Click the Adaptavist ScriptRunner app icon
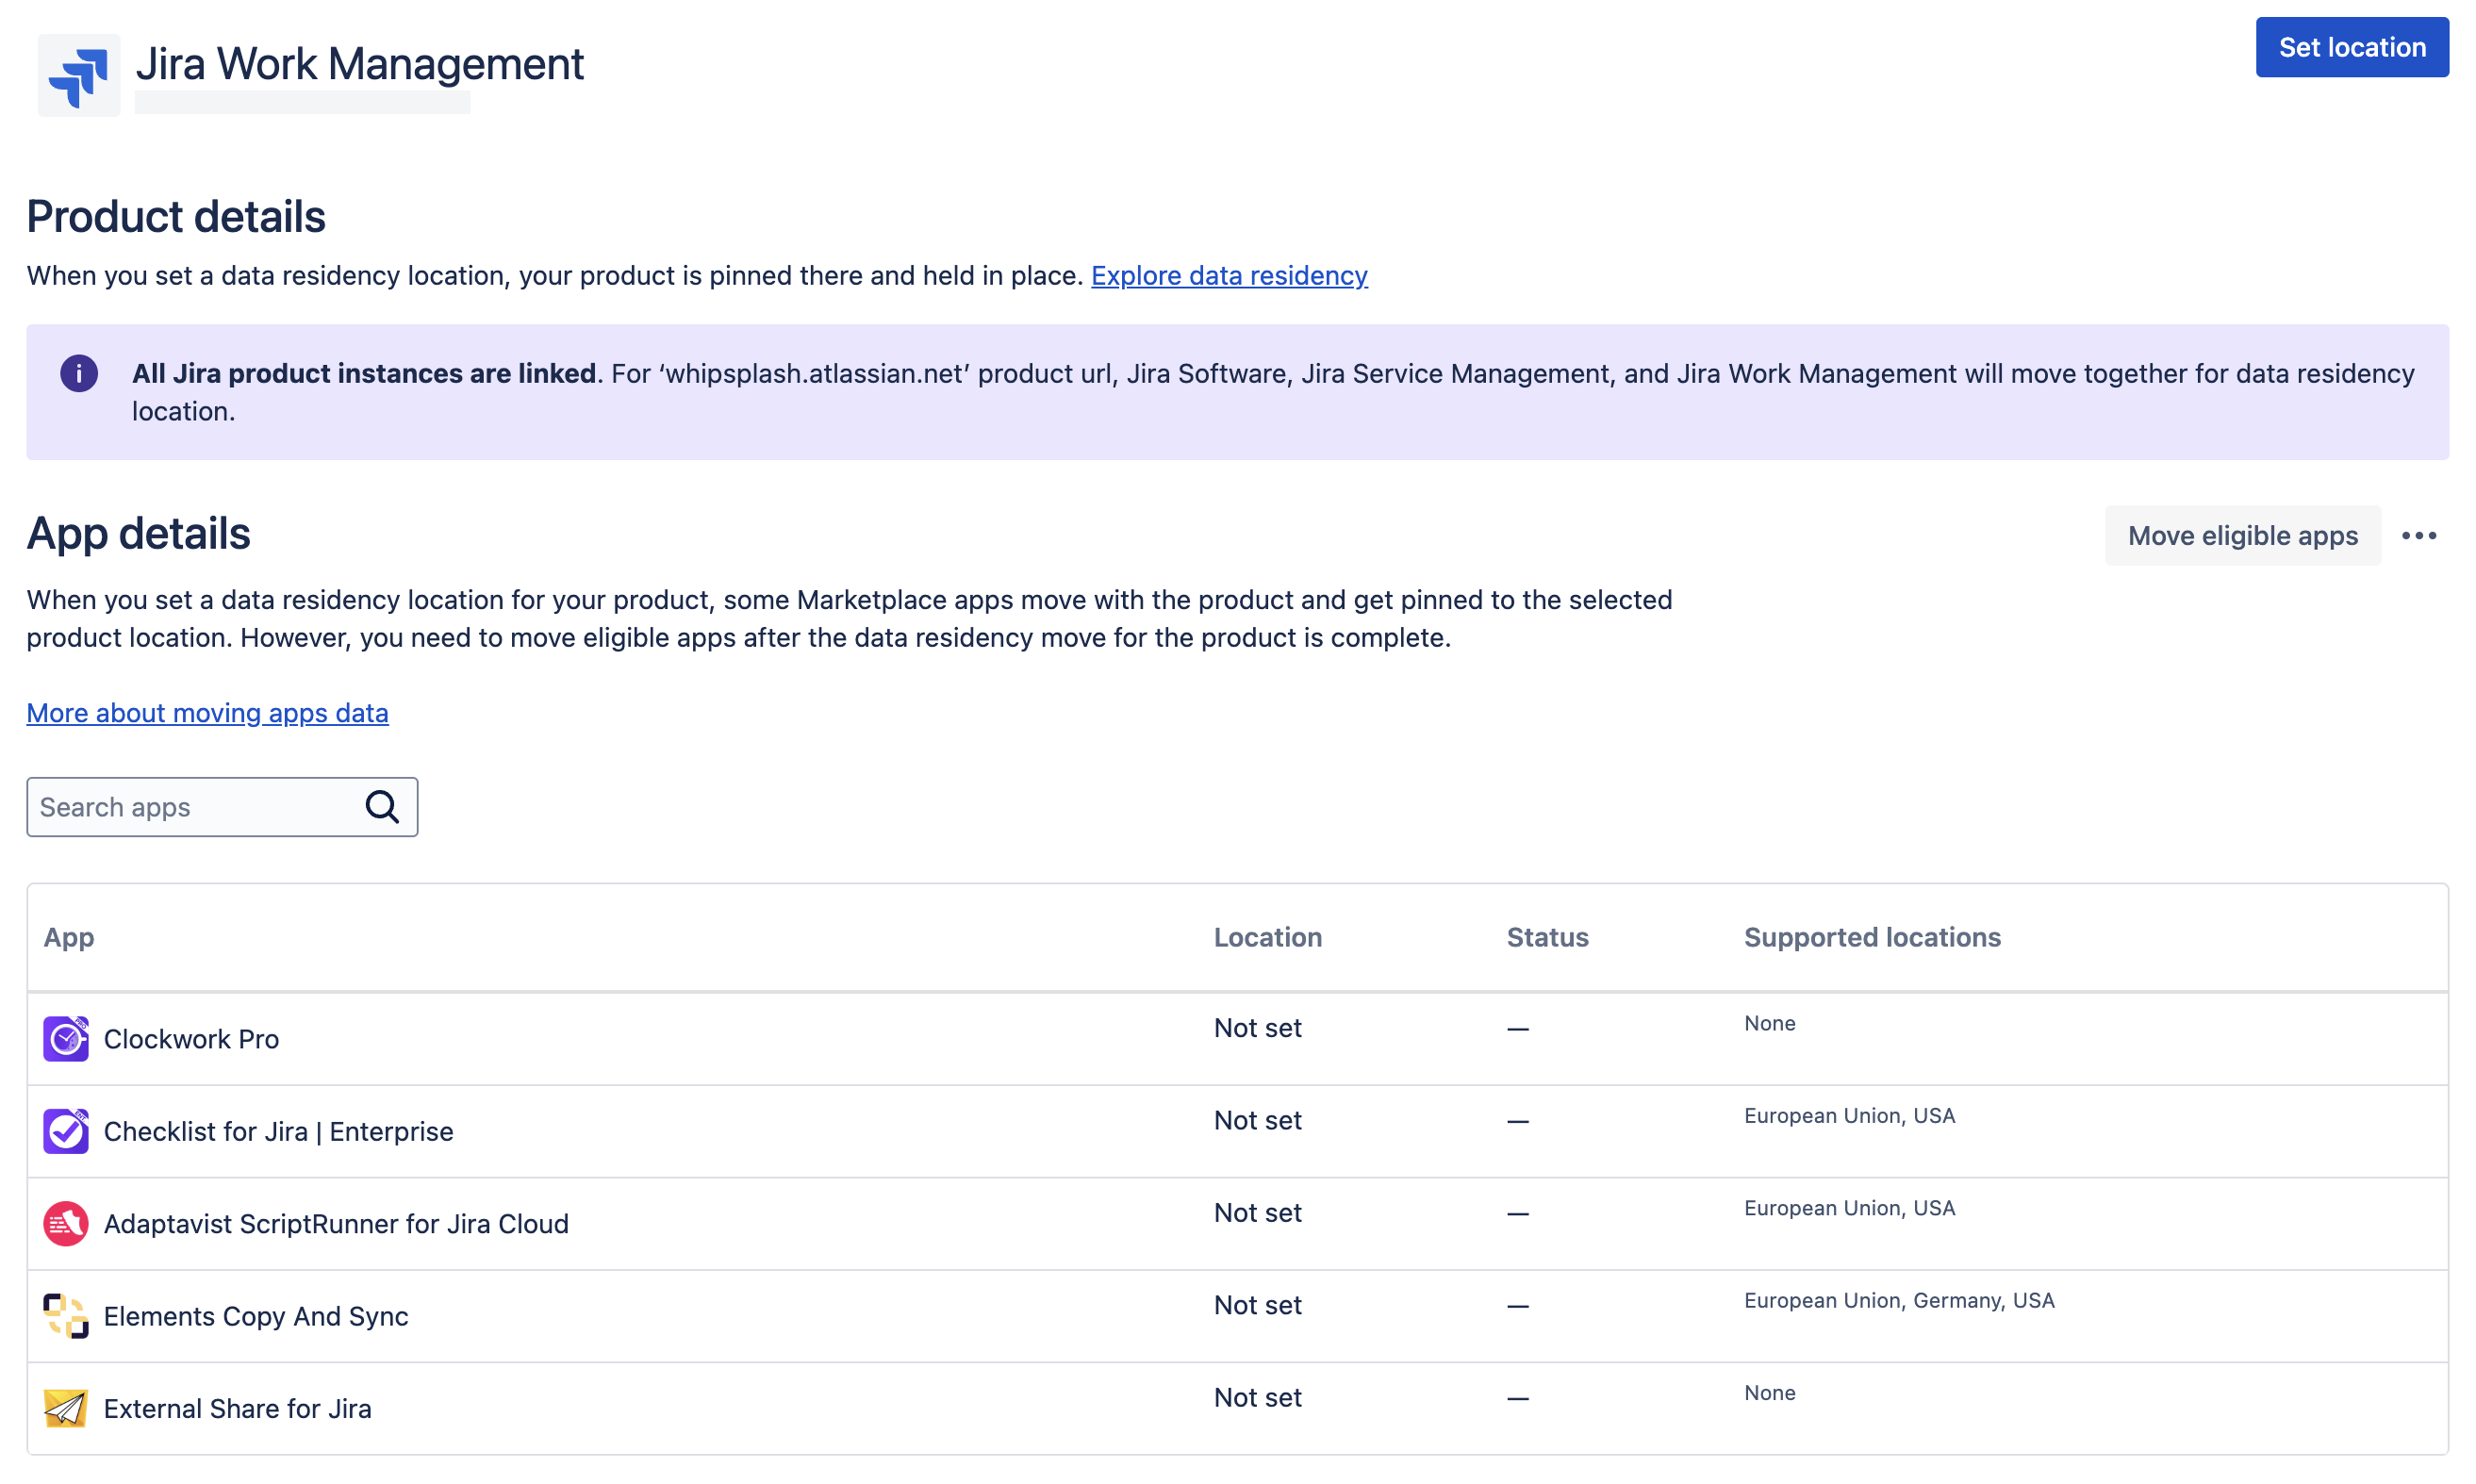The image size is (2476, 1484). tap(65, 1223)
